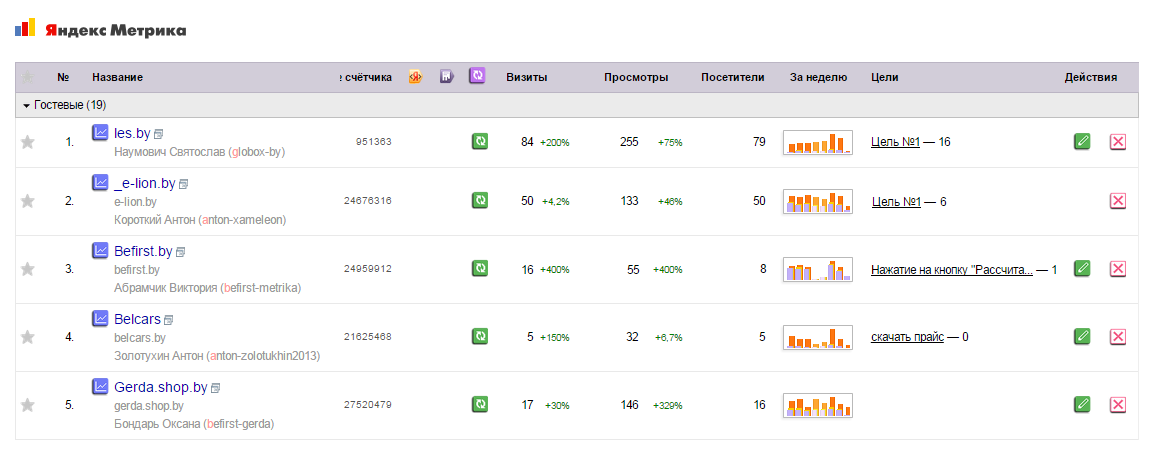Open the chart icon for Belcars
The width and height of the screenshot is (1150, 456).
click(100, 318)
